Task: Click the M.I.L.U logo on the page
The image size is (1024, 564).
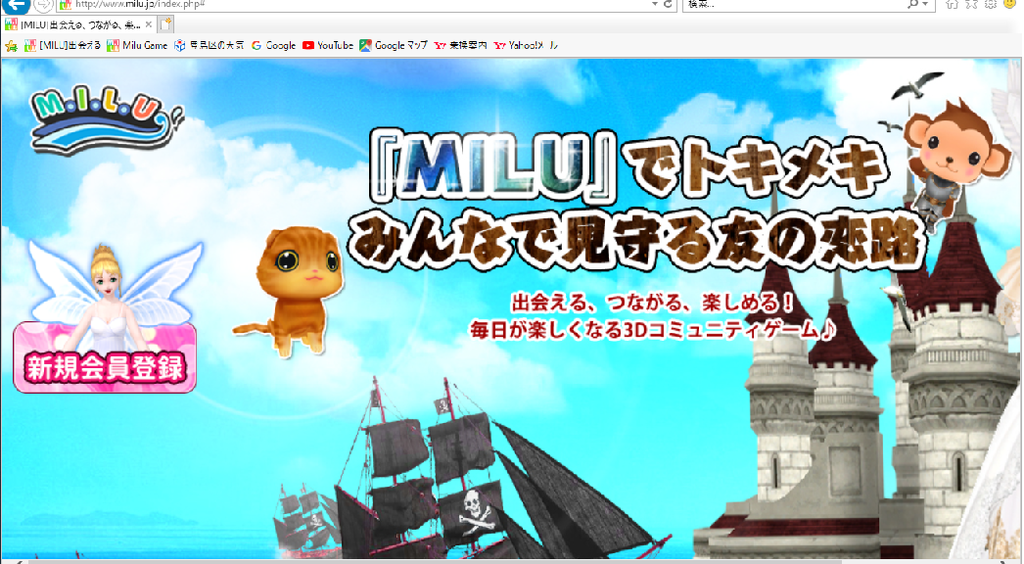Action: tap(106, 121)
